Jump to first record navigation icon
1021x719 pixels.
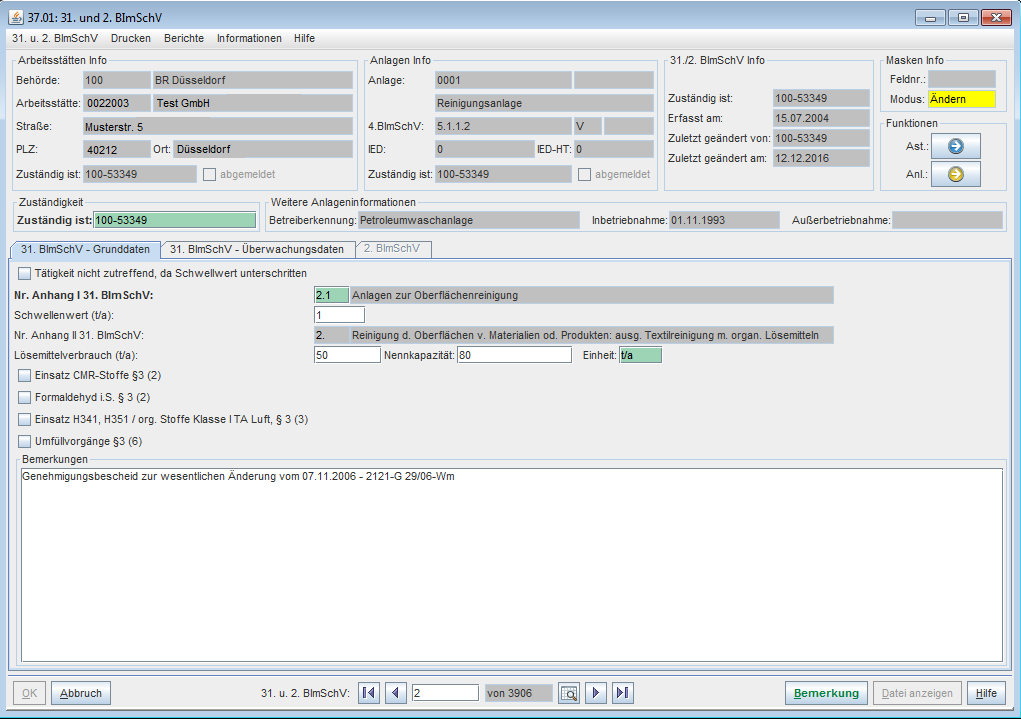[369, 693]
